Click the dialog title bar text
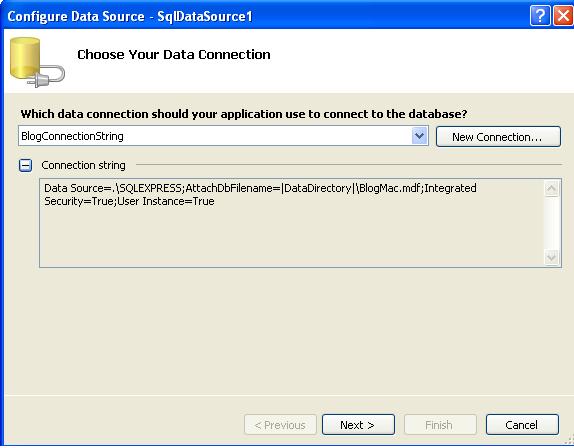Viewport: 574px width, 448px height. (130, 16)
